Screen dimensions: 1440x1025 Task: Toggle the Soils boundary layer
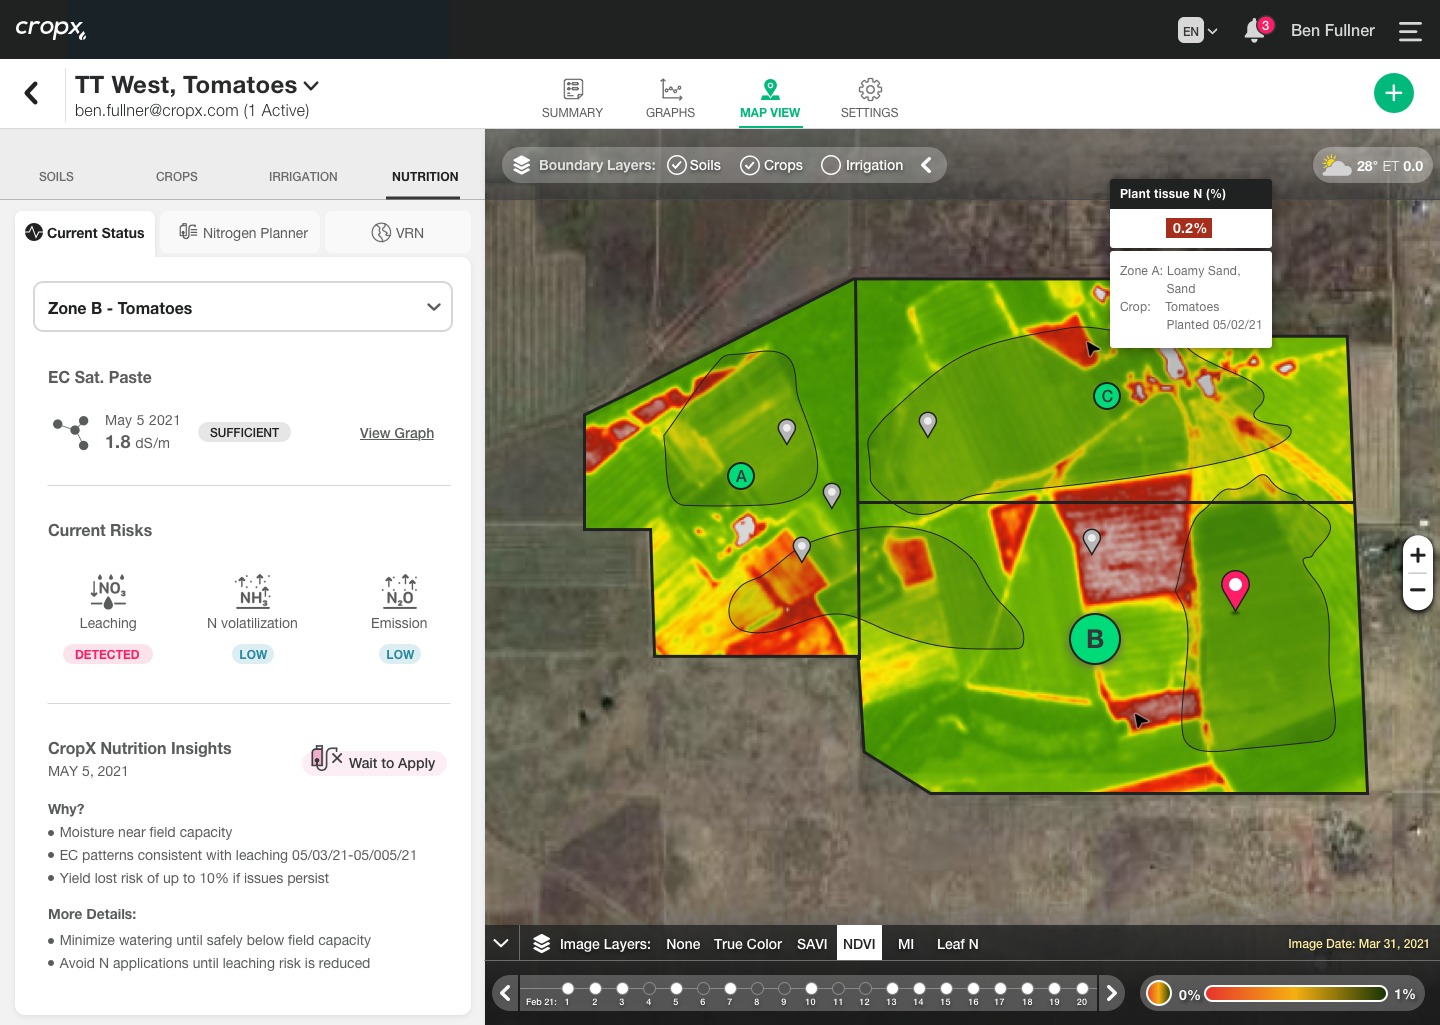(694, 165)
